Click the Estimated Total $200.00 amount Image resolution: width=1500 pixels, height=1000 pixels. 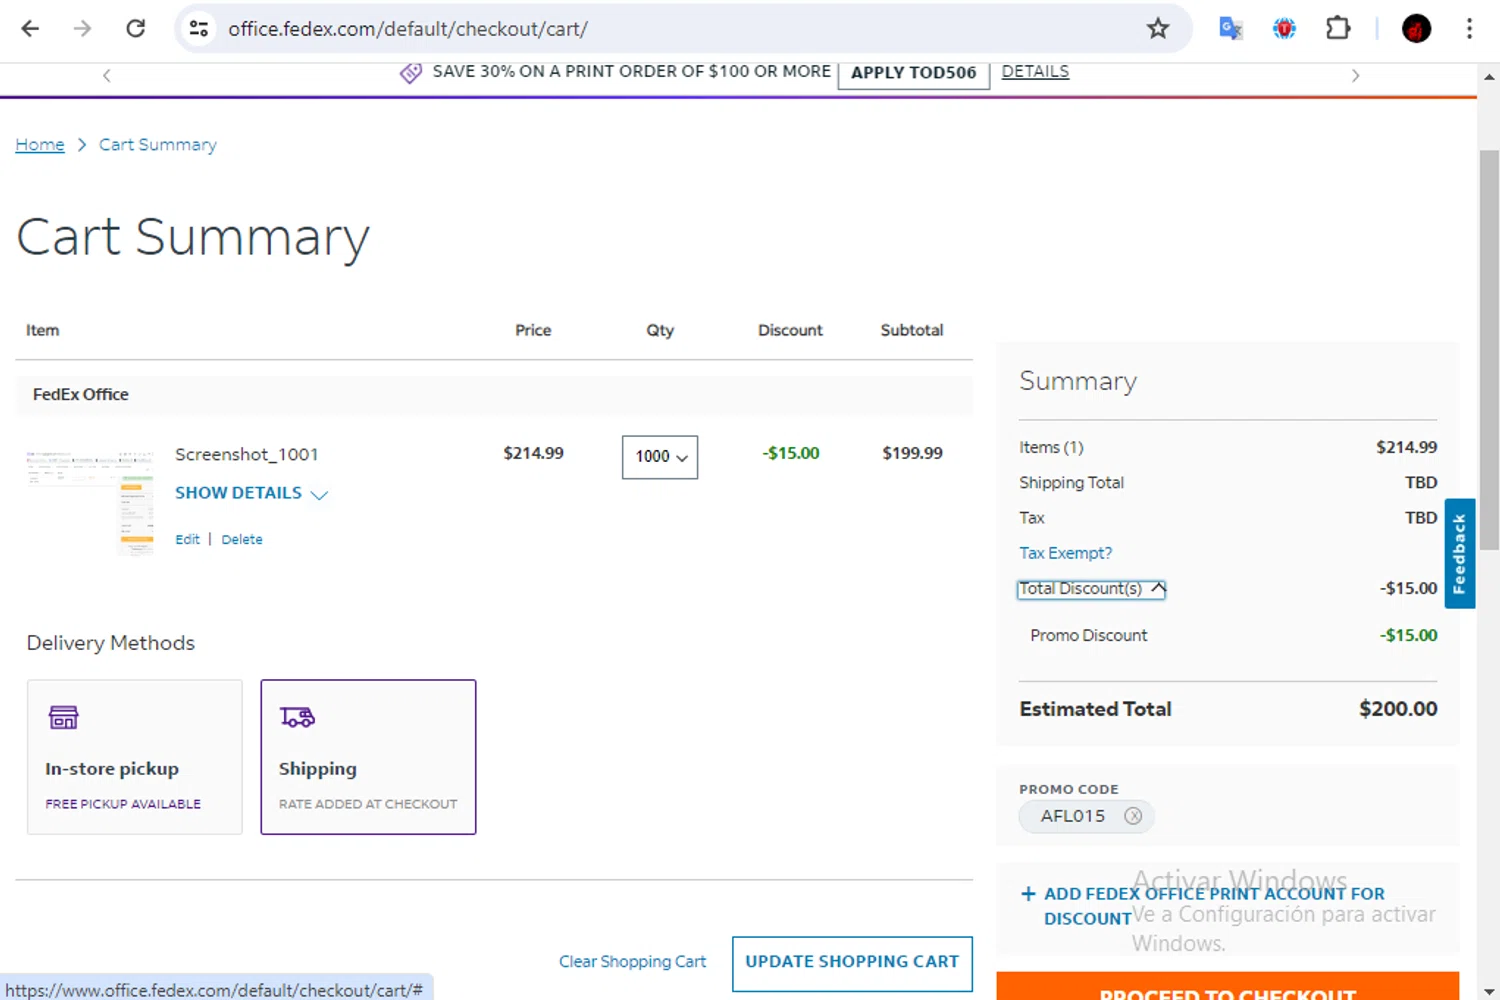[x=1398, y=709]
